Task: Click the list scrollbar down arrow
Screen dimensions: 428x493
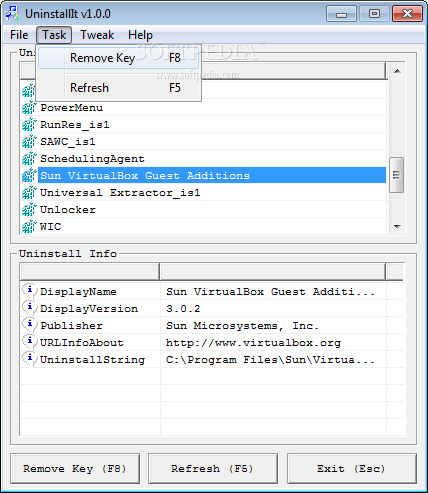Action: (397, 227)
